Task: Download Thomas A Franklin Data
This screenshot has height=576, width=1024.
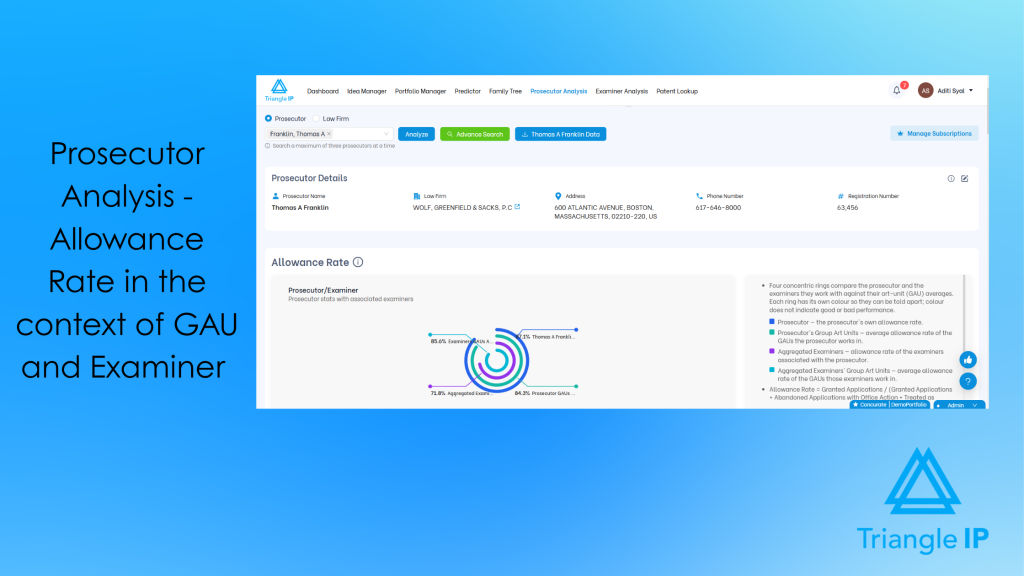Action: point(560,134)
